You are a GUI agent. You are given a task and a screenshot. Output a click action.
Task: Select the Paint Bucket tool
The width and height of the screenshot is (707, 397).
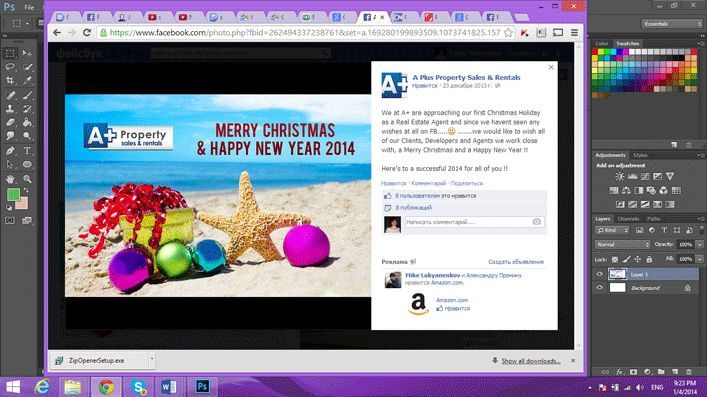(28, 122)
